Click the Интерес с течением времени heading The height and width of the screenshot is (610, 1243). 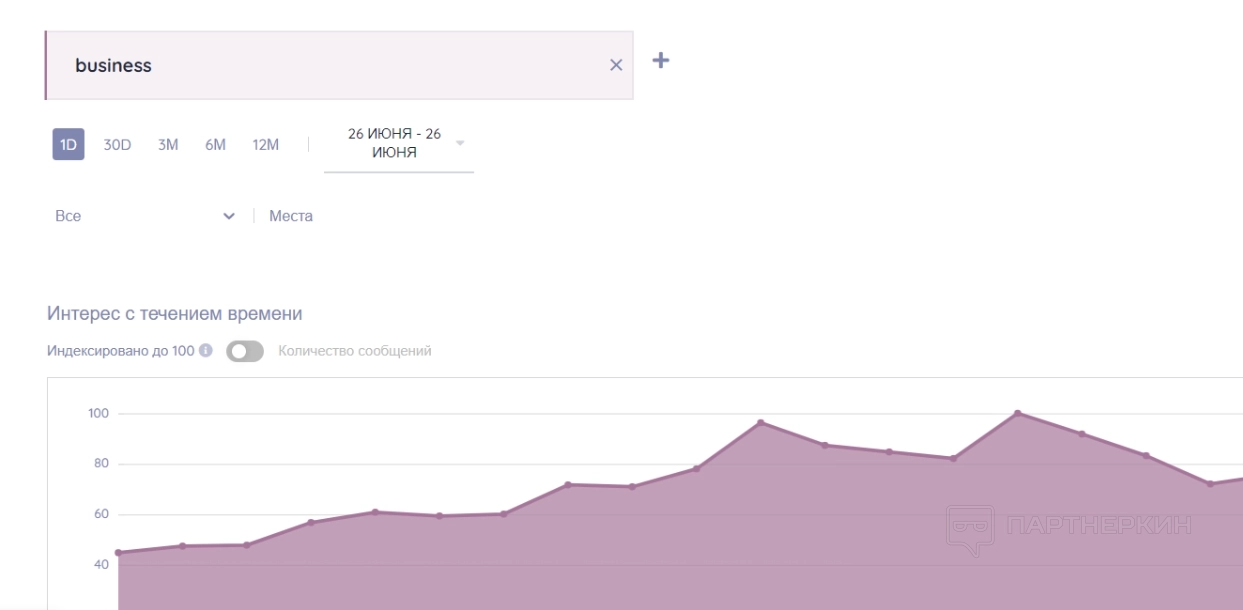175,314
